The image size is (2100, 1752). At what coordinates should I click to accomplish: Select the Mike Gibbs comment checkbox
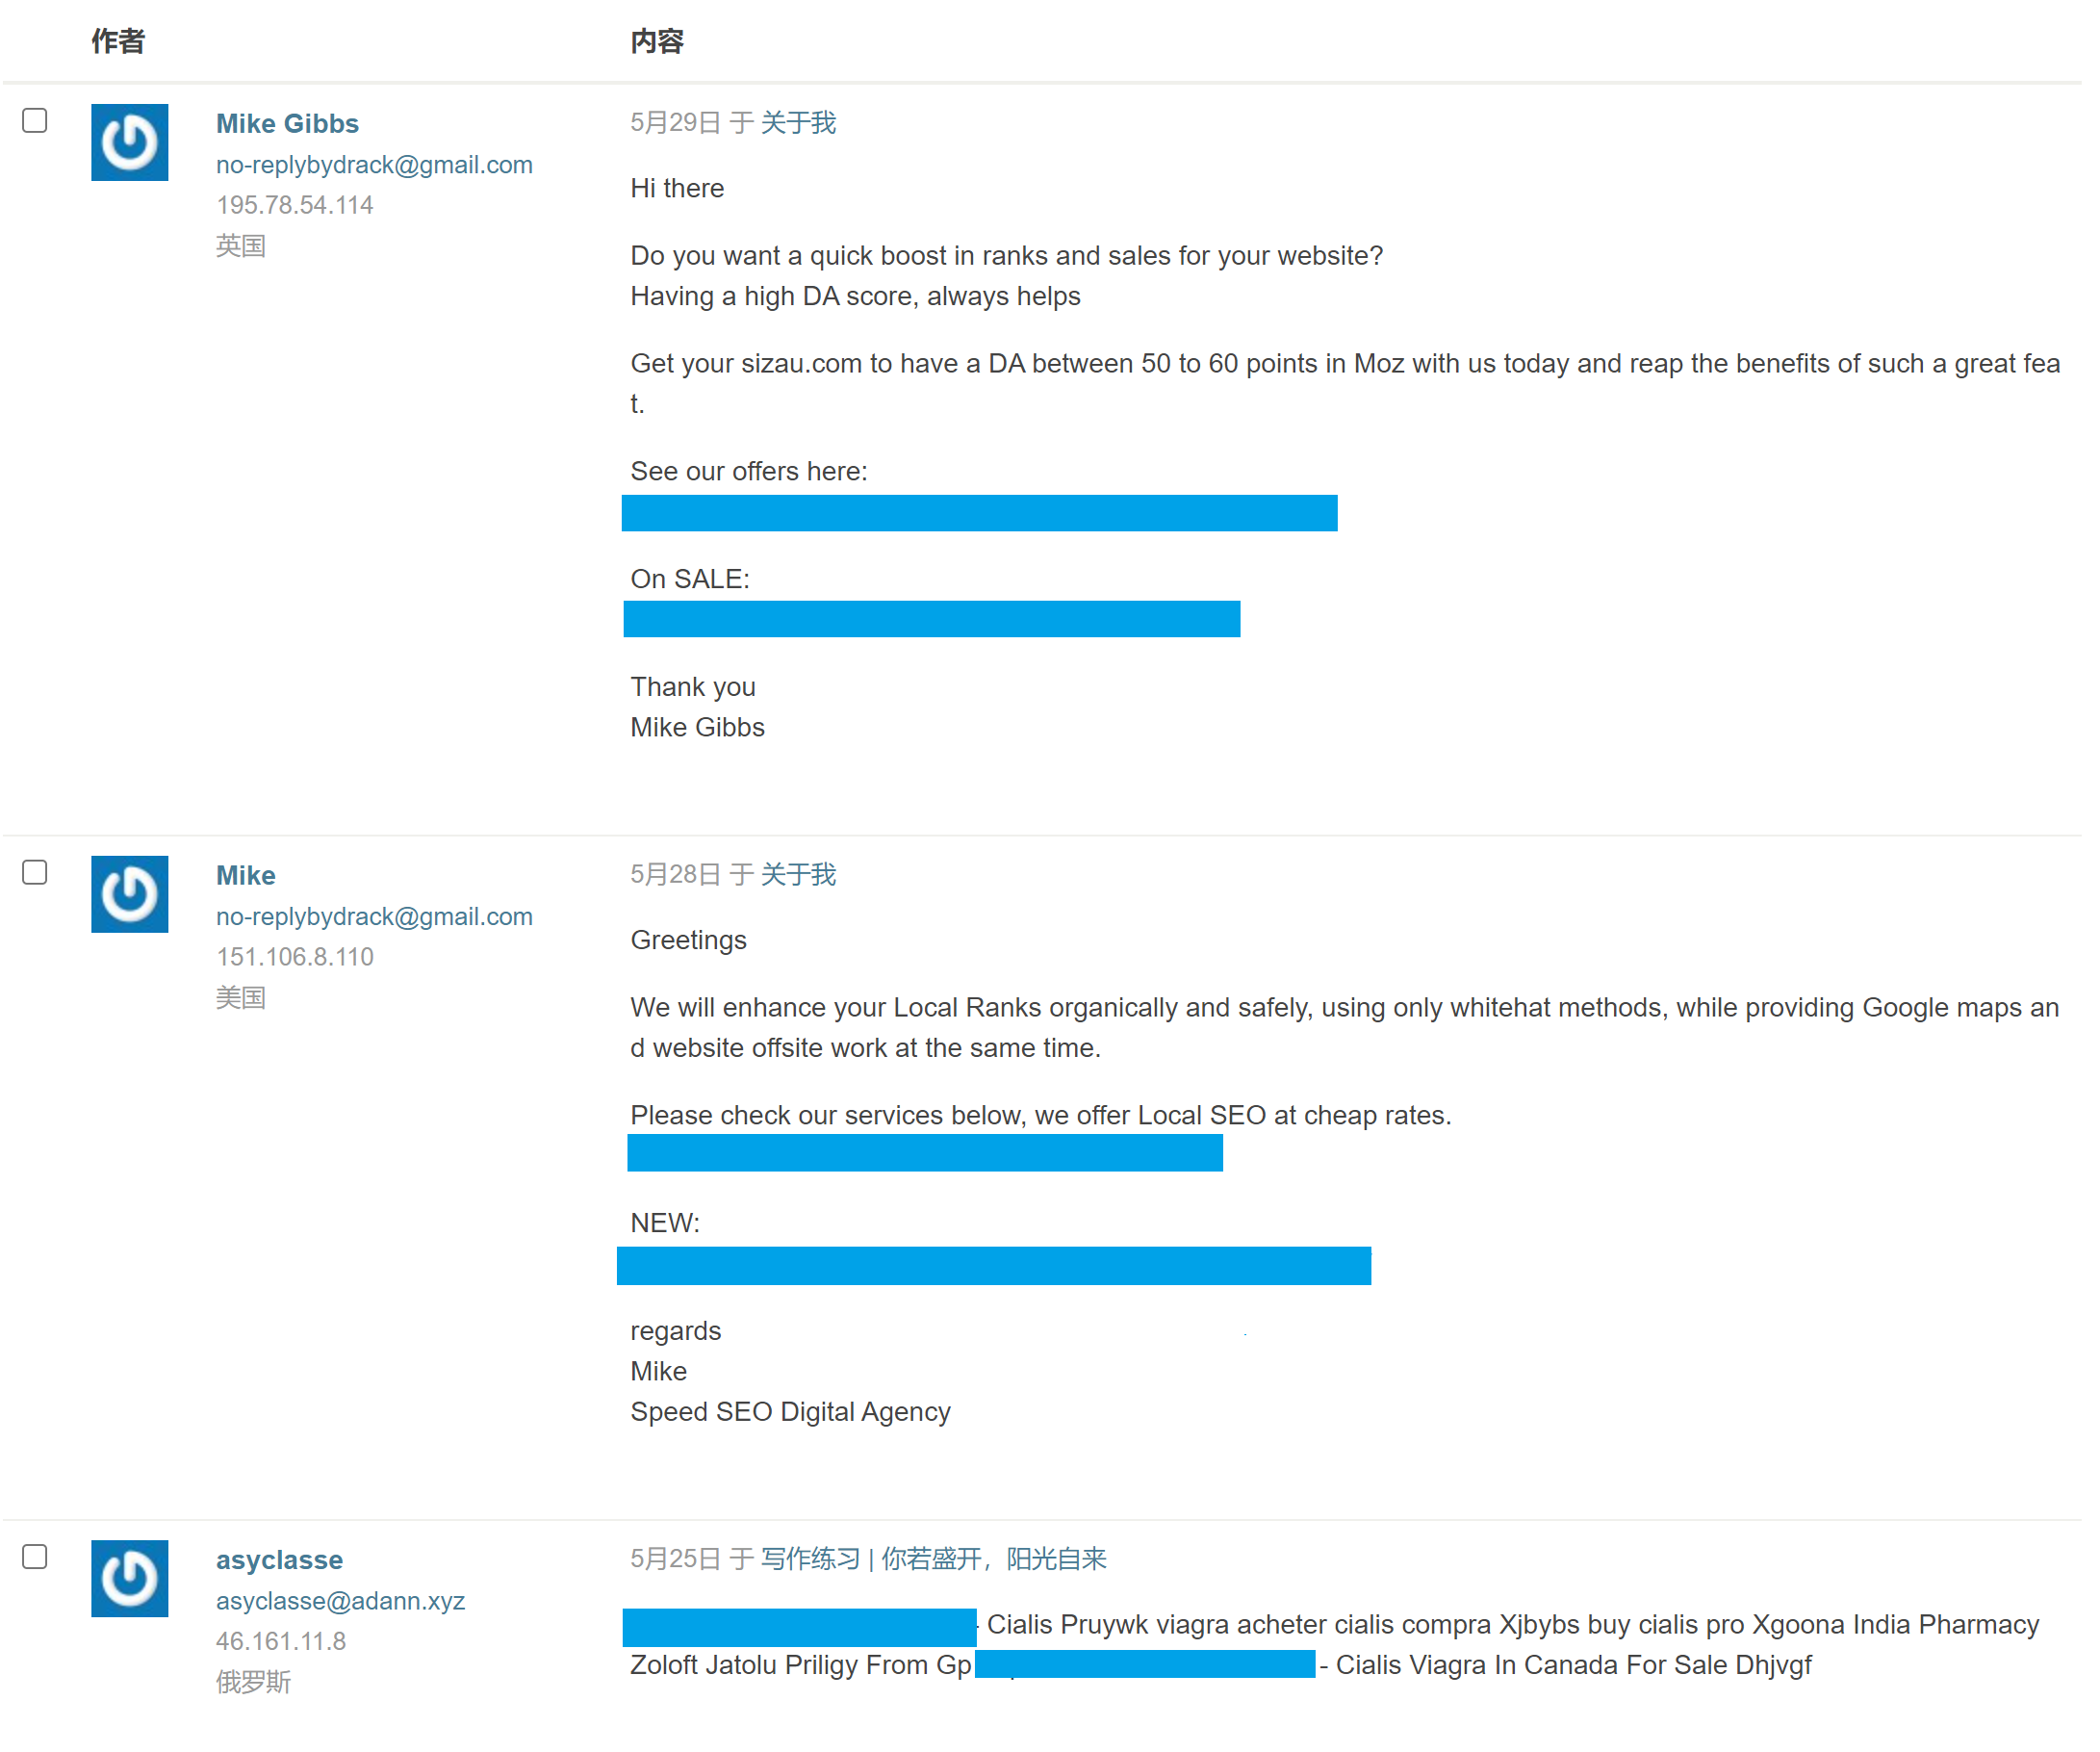click(x=35, y=121)
